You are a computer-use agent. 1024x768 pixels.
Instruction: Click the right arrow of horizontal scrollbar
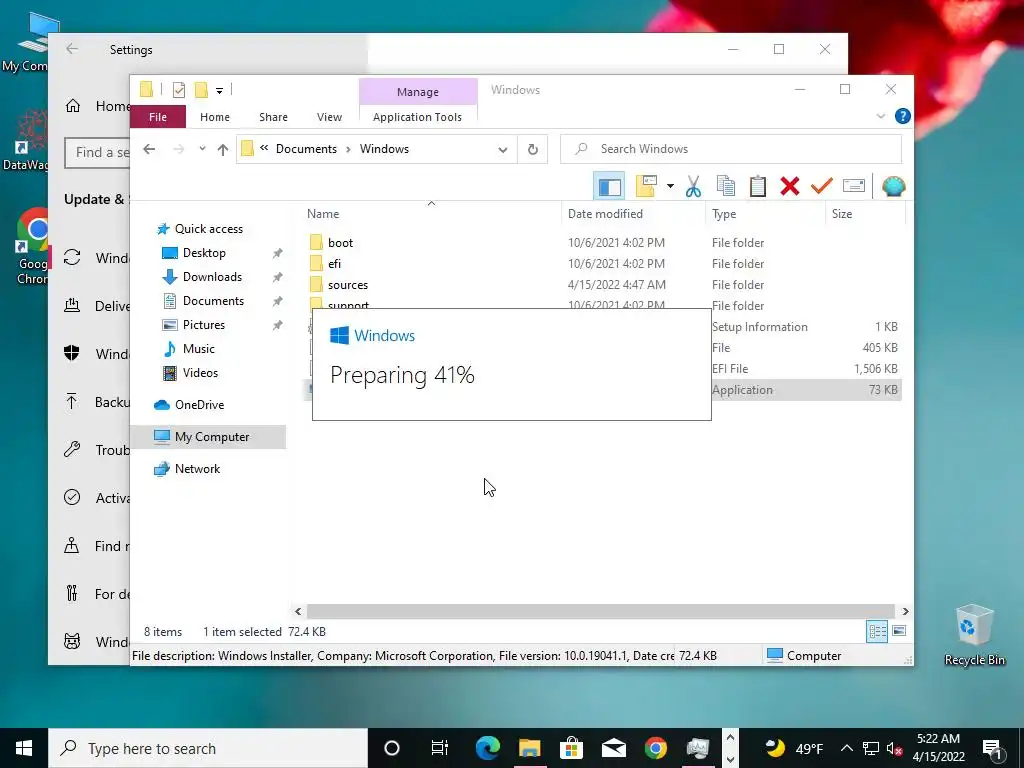point(905,611)
